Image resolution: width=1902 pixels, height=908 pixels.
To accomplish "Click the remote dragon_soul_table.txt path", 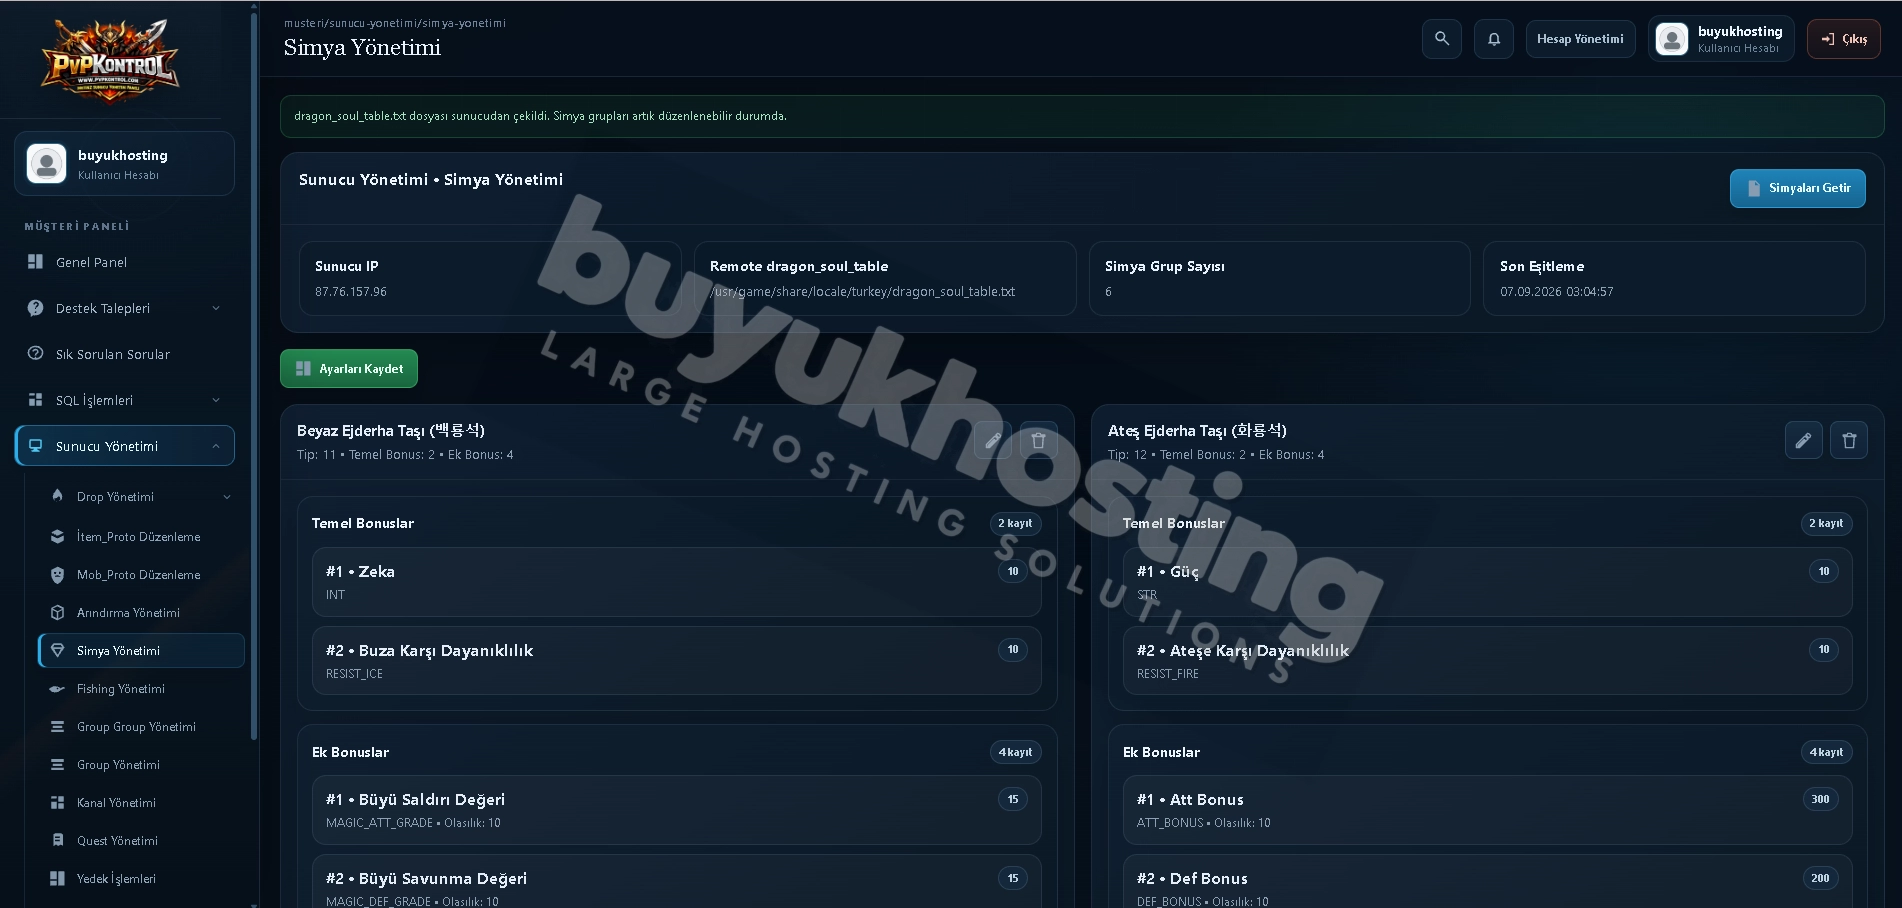I will 862,292.
